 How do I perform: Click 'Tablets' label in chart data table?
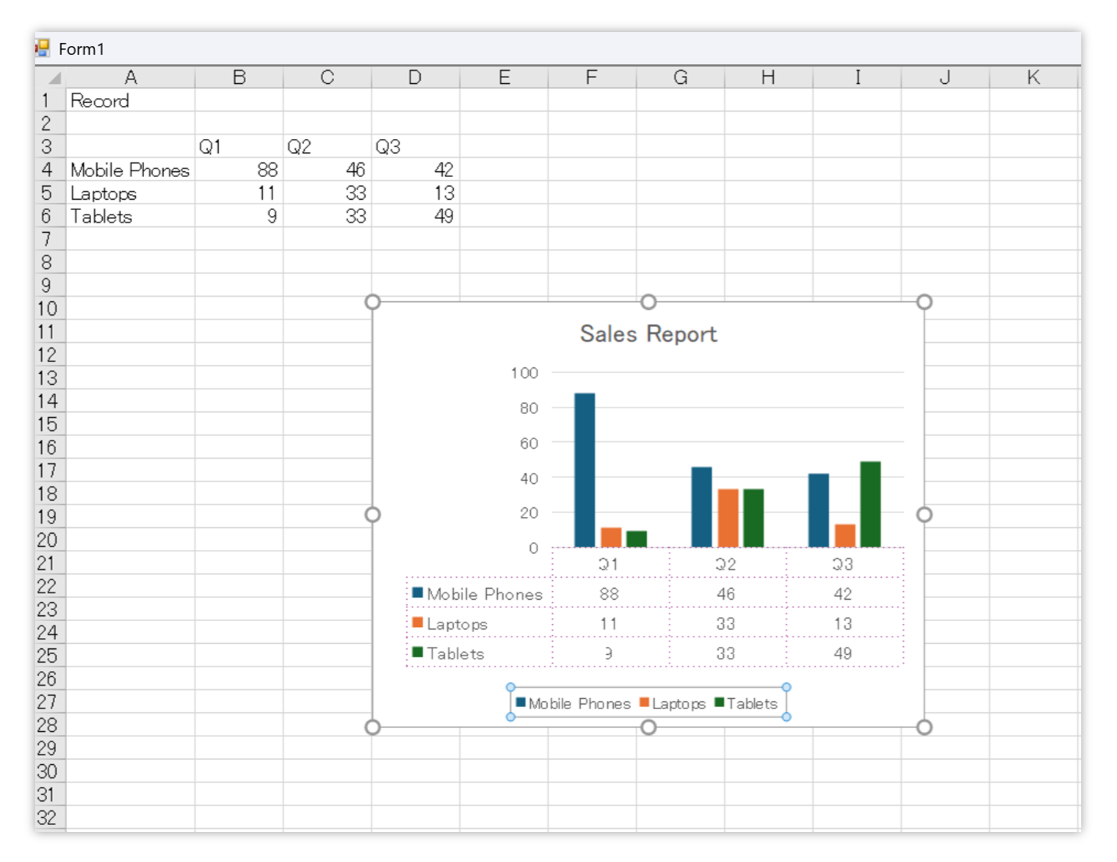pyautogui.click(x=455, y=653)
